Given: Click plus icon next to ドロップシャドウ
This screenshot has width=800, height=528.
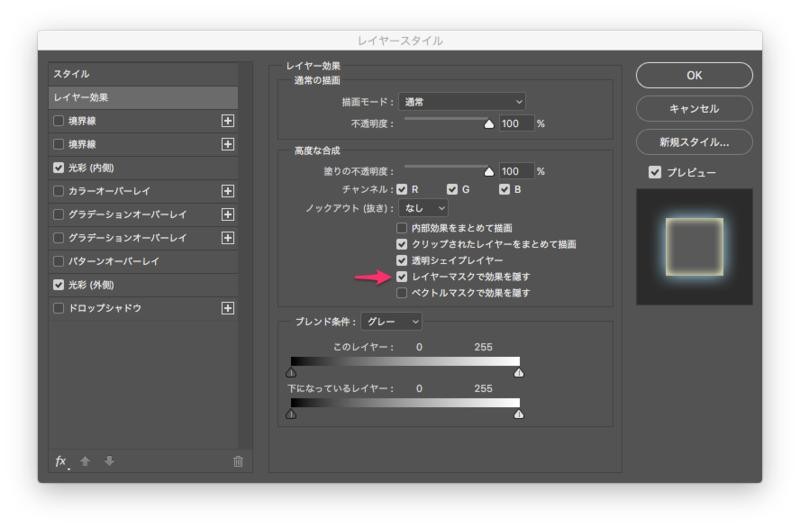Looking at the screenshot, I should pyautogui.click(x=228, y=308).
